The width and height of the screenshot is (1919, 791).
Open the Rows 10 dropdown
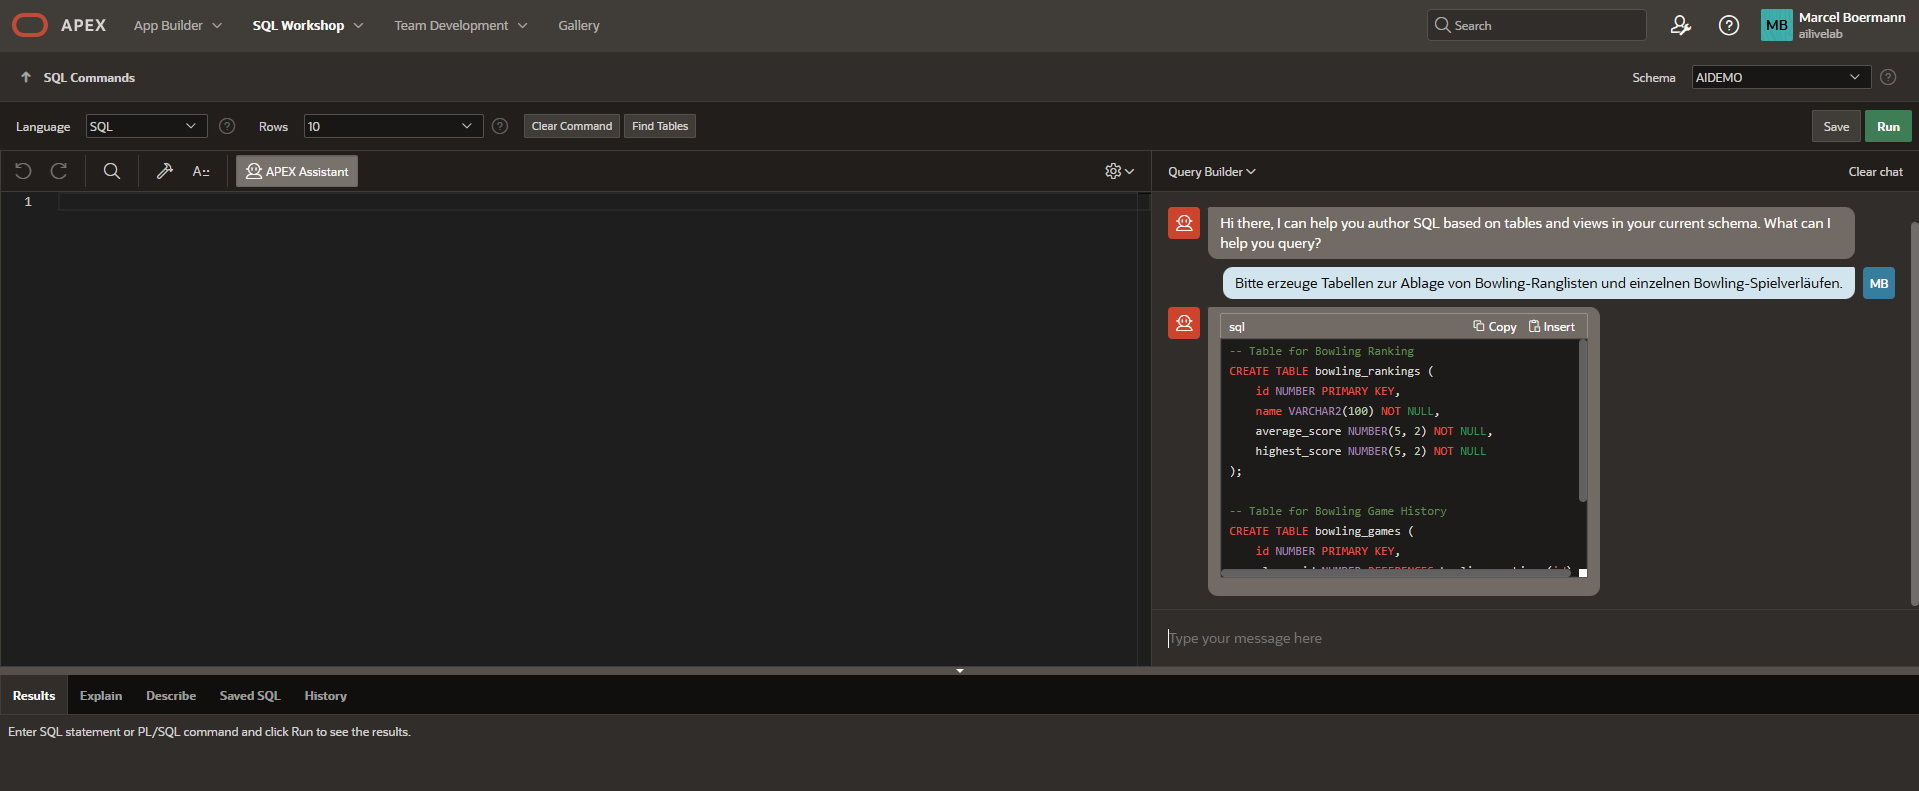(x=393, y=126)
